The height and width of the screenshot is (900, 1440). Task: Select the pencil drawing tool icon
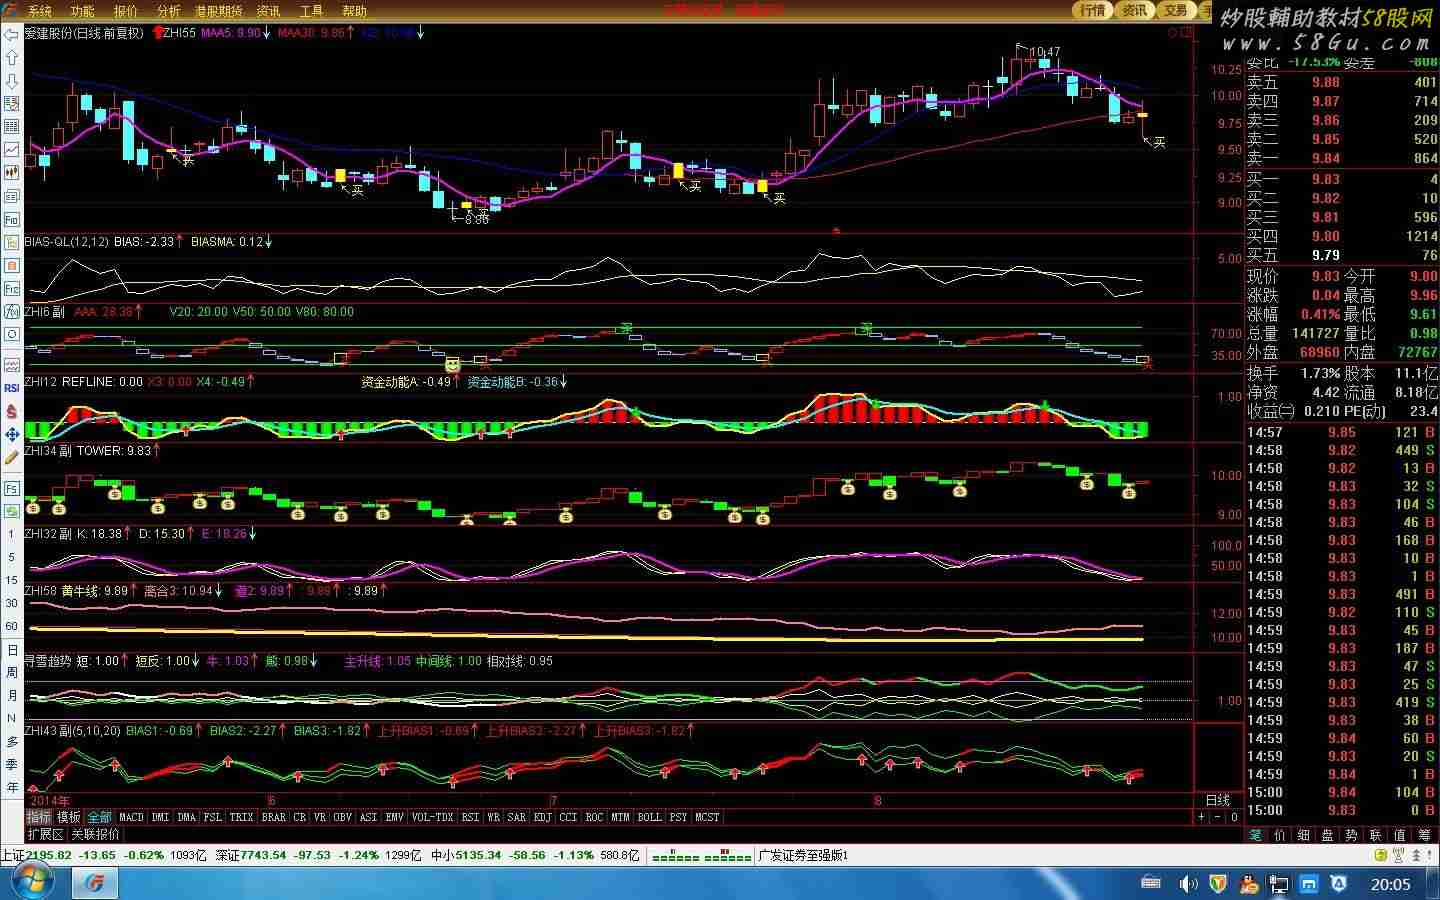[12, 457]
